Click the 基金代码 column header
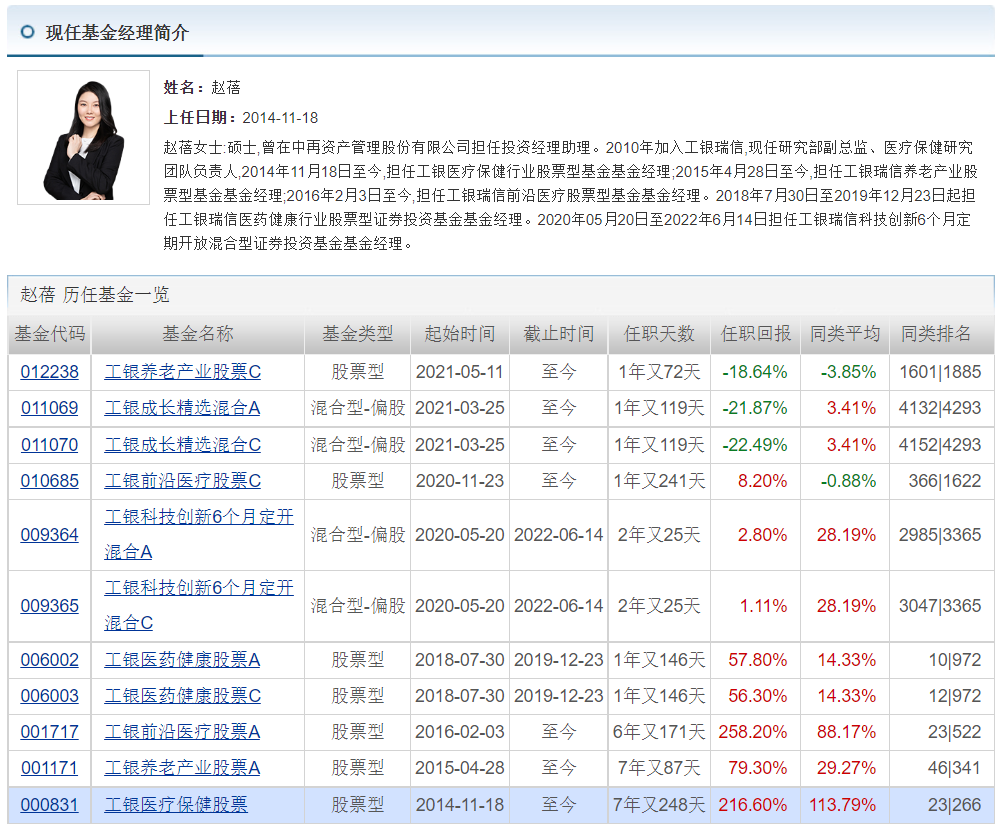The height and width of the screenshot is (829, 1001). [x=48, y=336]
